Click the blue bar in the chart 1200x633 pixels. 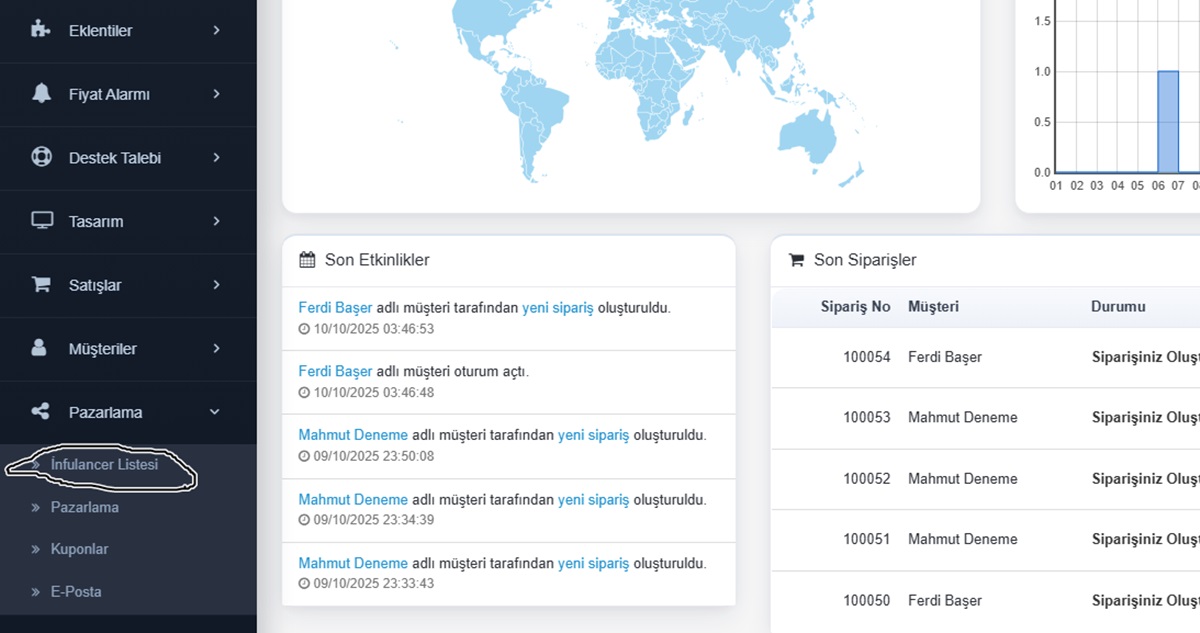coord(1168,122)
